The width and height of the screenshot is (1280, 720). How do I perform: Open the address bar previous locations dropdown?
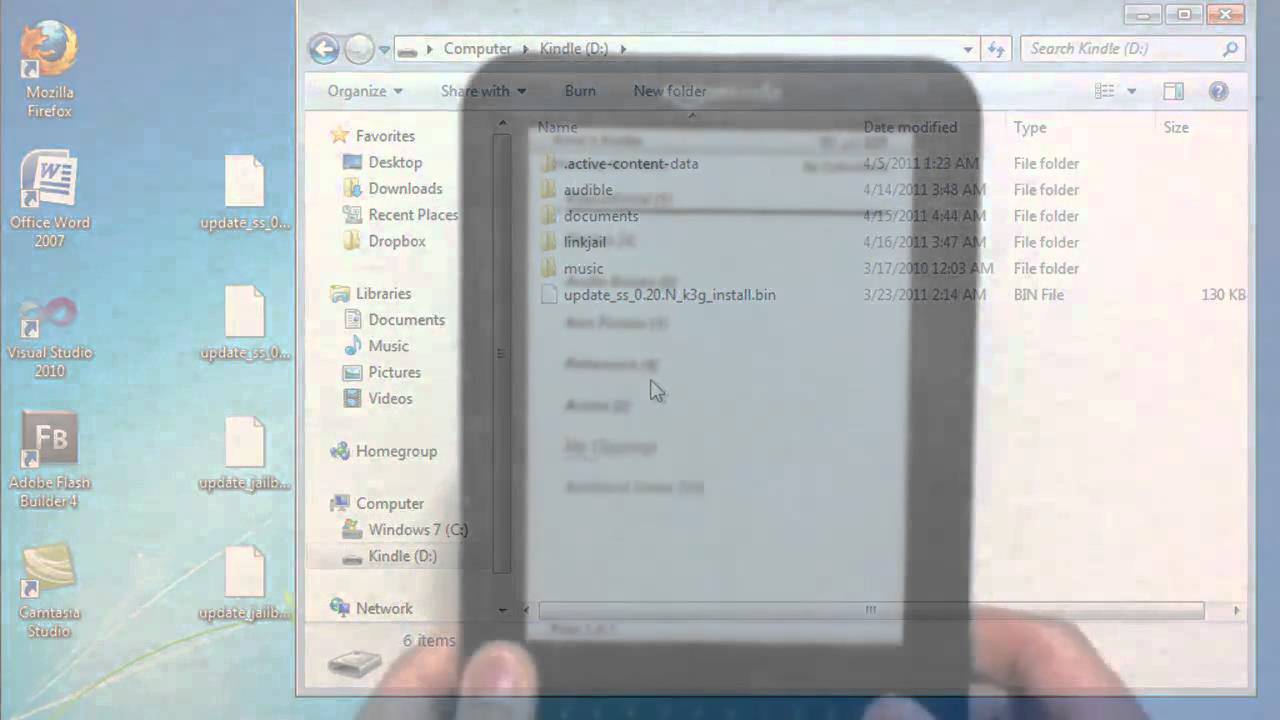coord(968,48)
